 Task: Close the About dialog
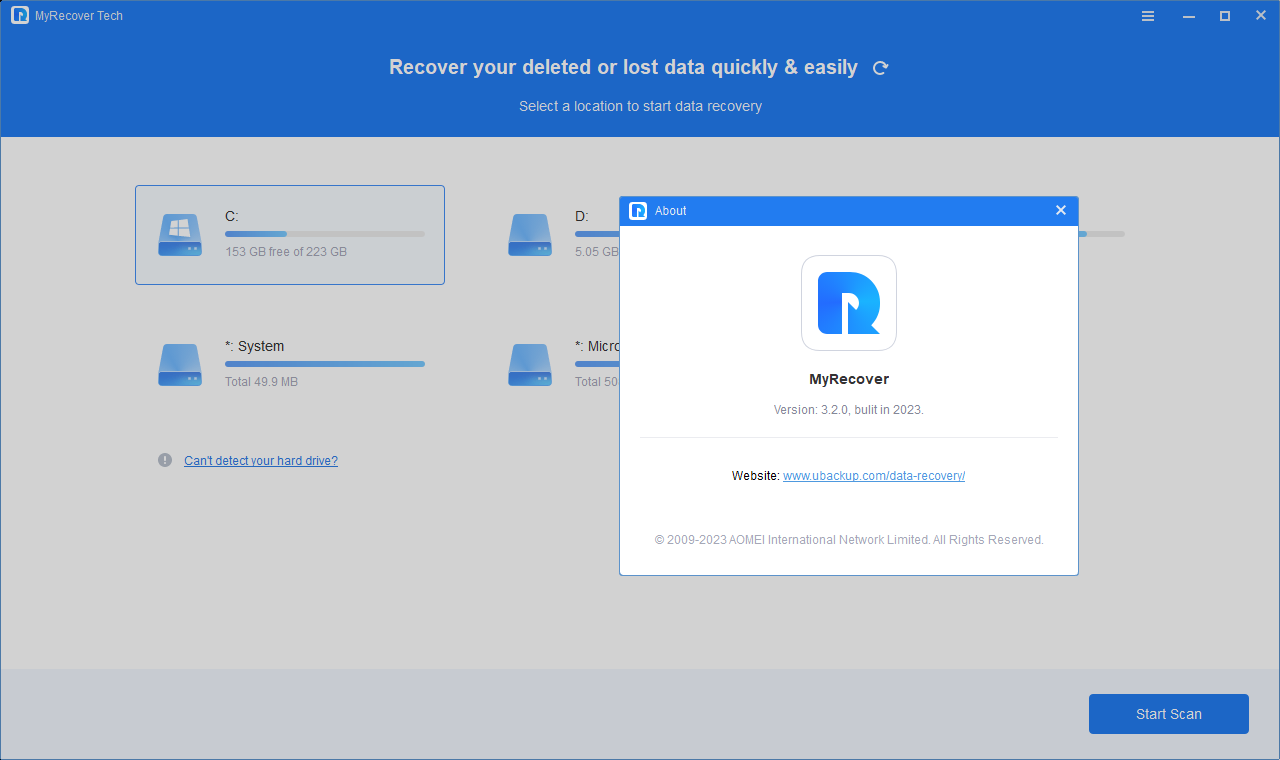(1061, 210)
